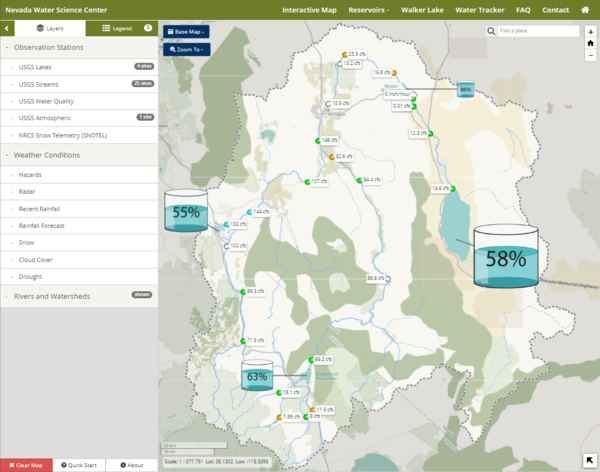Screen dimensions: 600x472
Task: Open the Contact page
Action: [555, 10]
